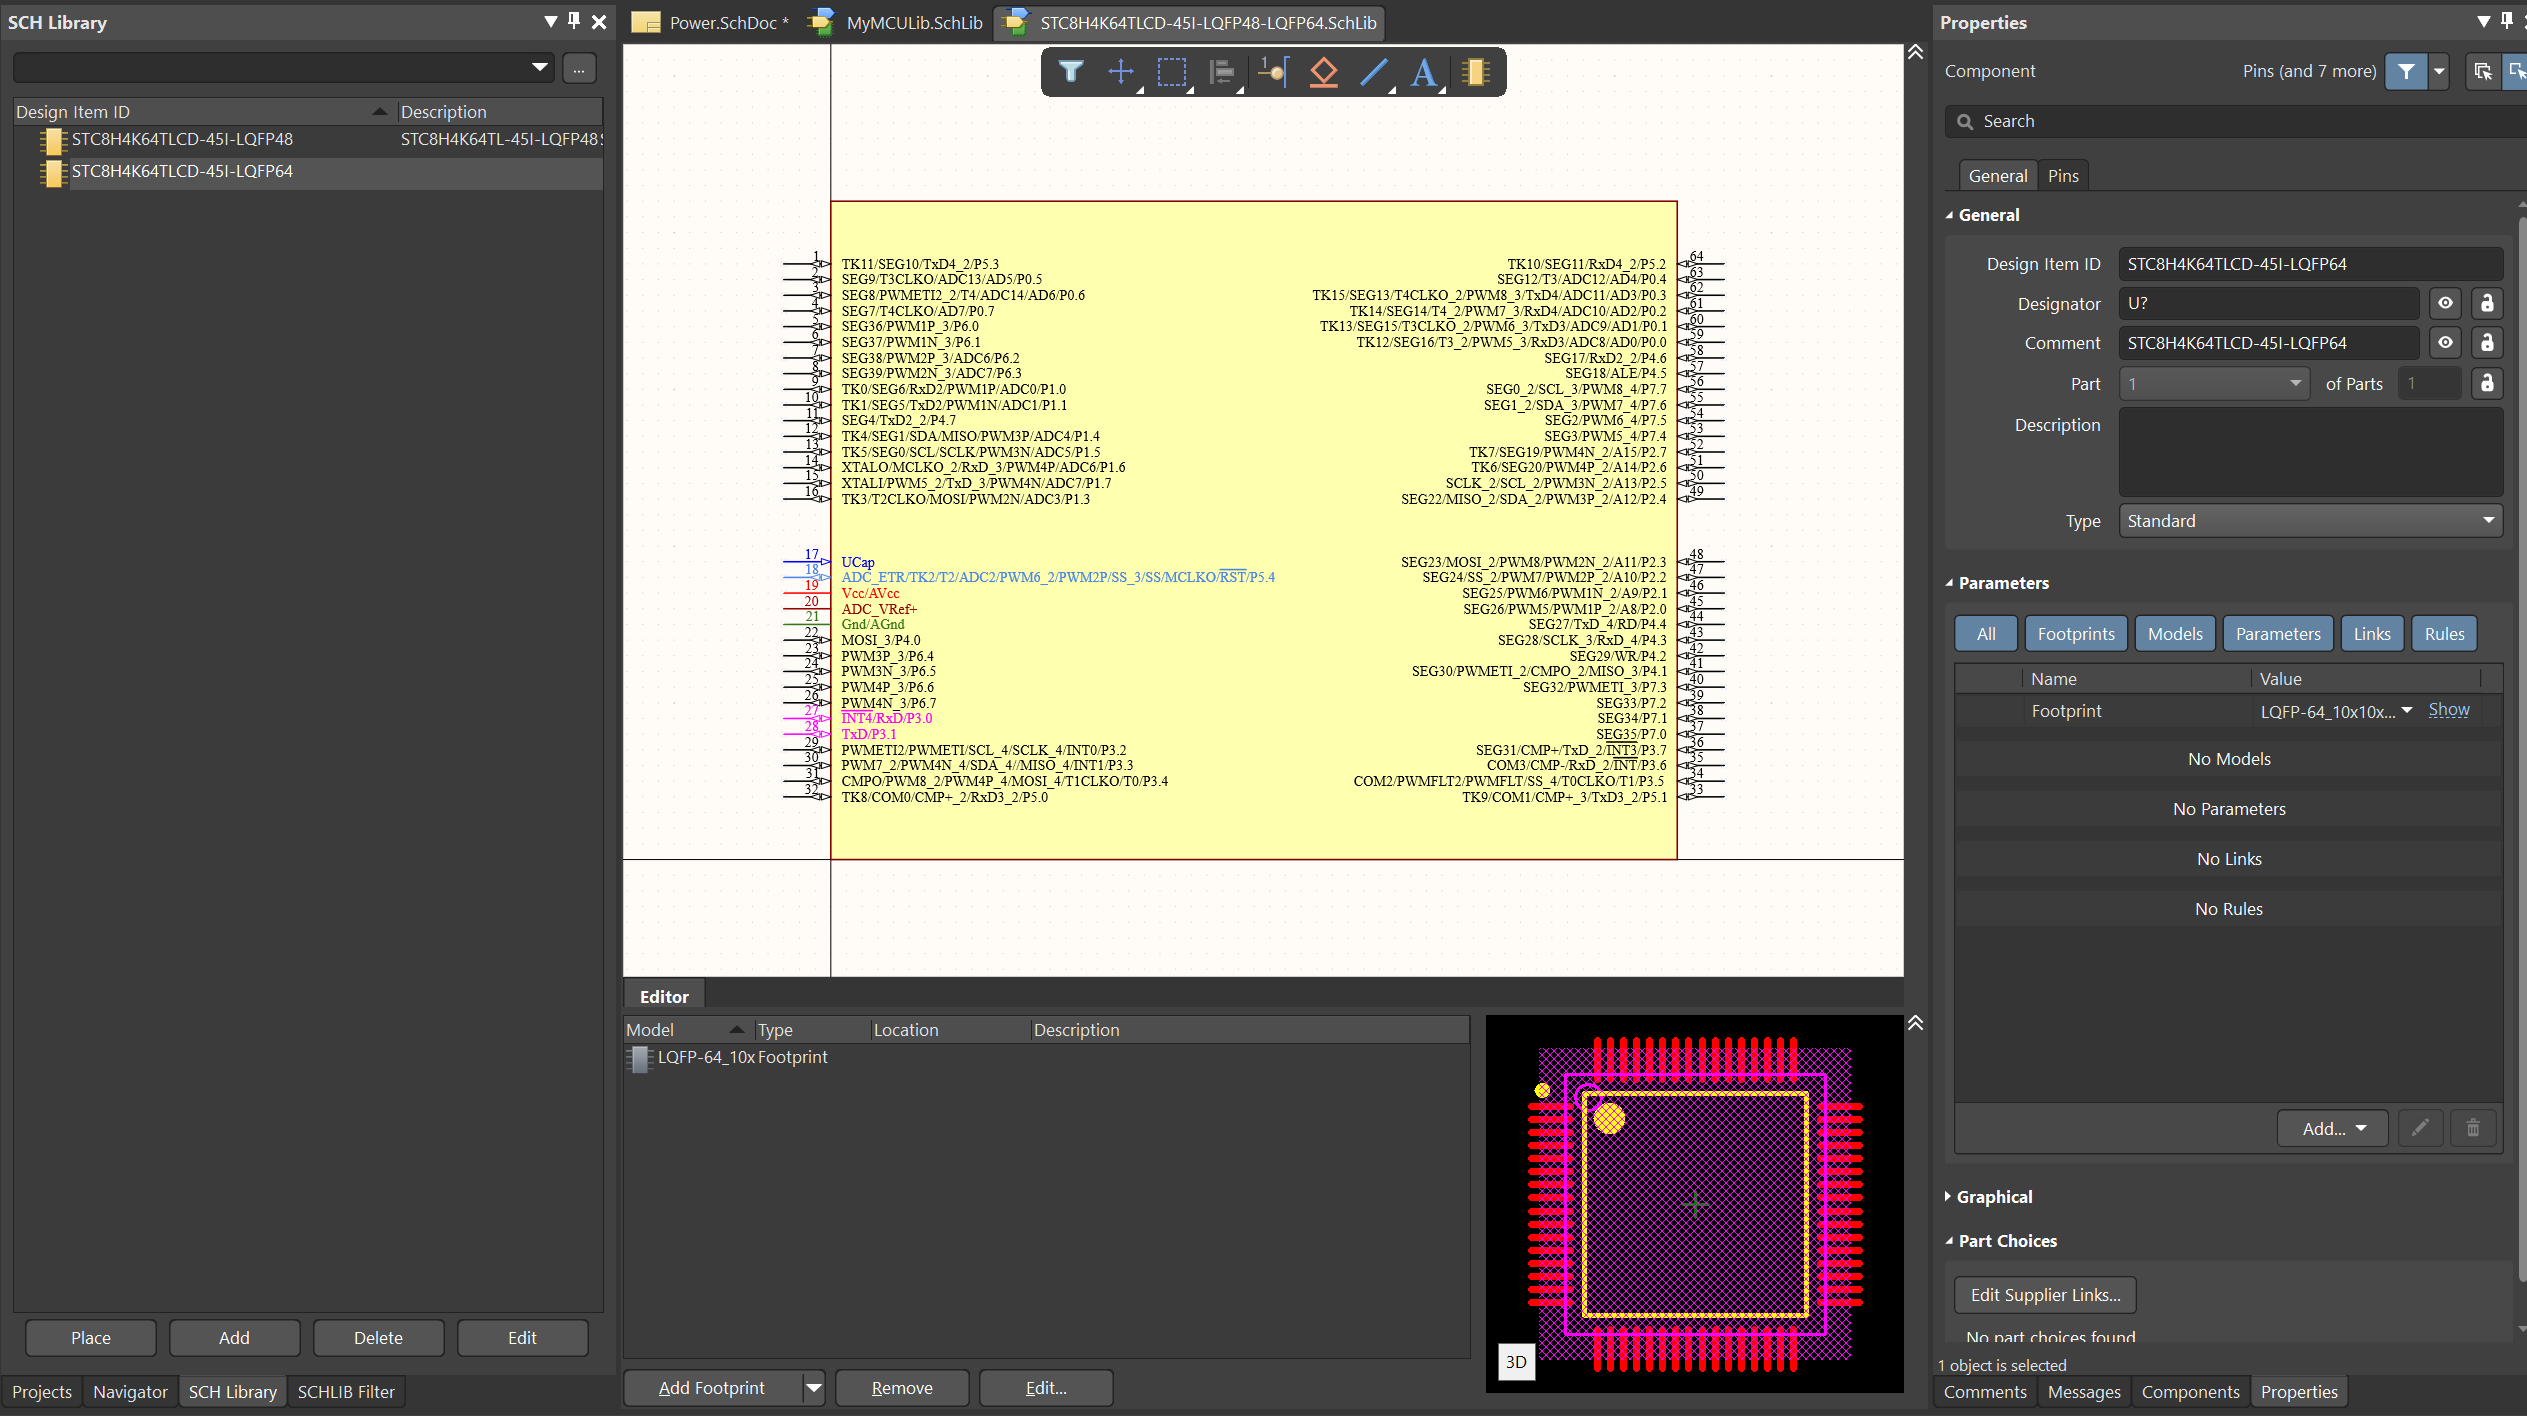Pin the Properties panel

coord(2507,21)
